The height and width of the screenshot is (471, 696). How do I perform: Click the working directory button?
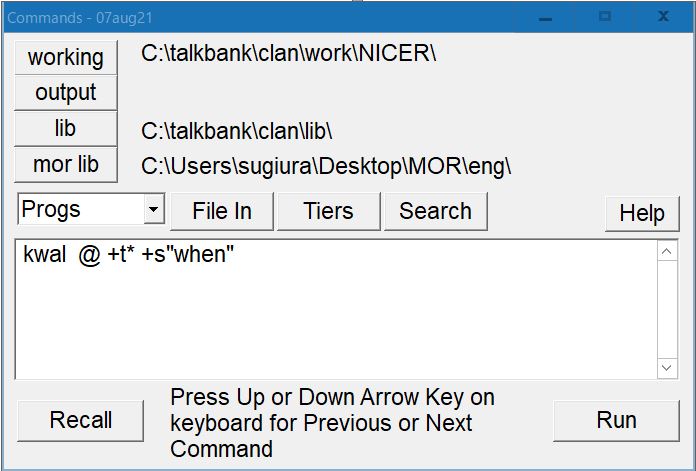tap(66, 57)
